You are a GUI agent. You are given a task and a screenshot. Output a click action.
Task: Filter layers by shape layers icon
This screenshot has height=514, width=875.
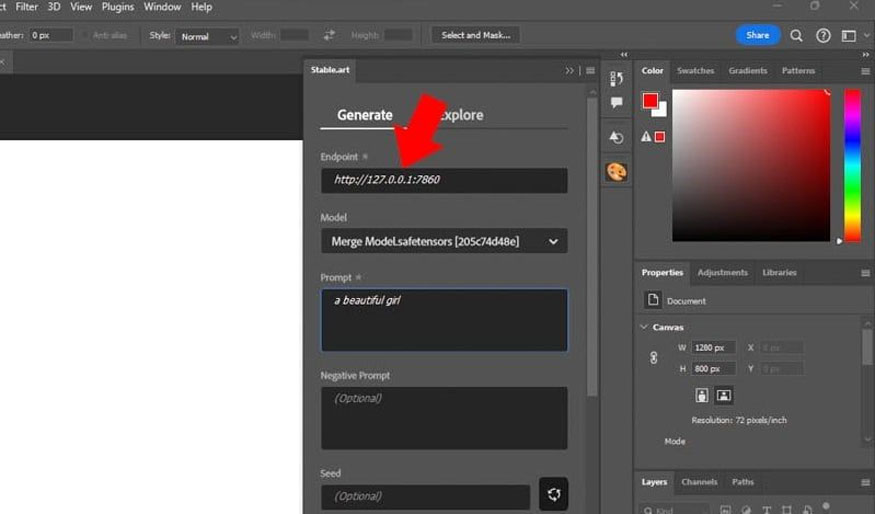click(x=787, y=510)
